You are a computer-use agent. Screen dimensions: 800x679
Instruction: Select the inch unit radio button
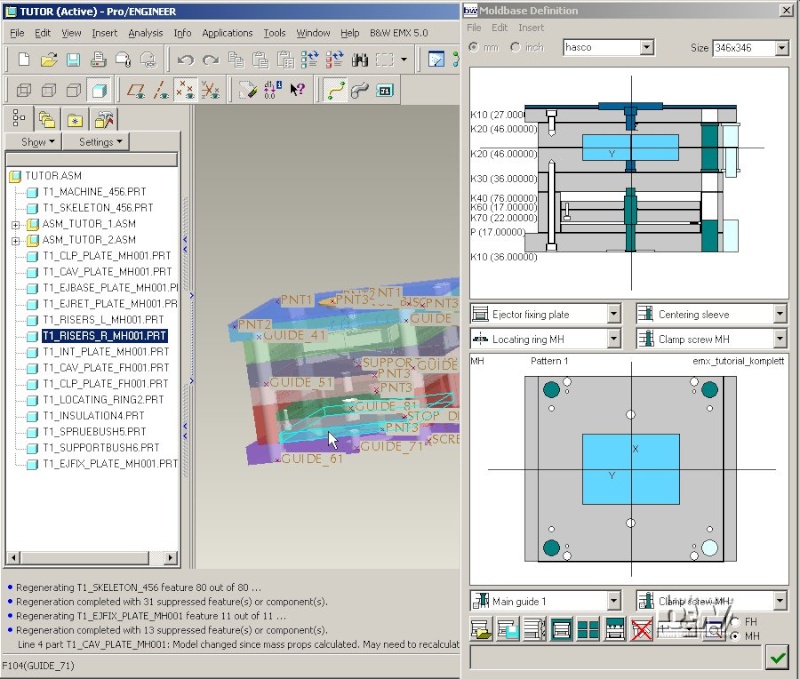point(515,47)
